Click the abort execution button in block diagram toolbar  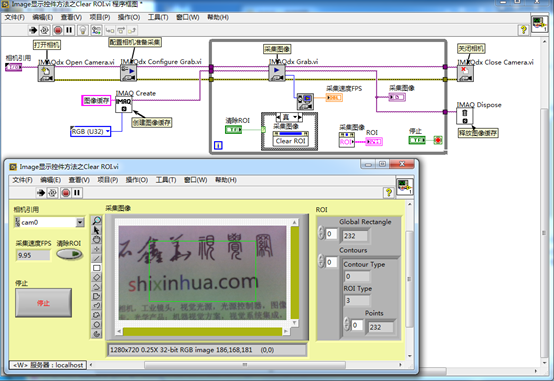click(x=58, y=30)
